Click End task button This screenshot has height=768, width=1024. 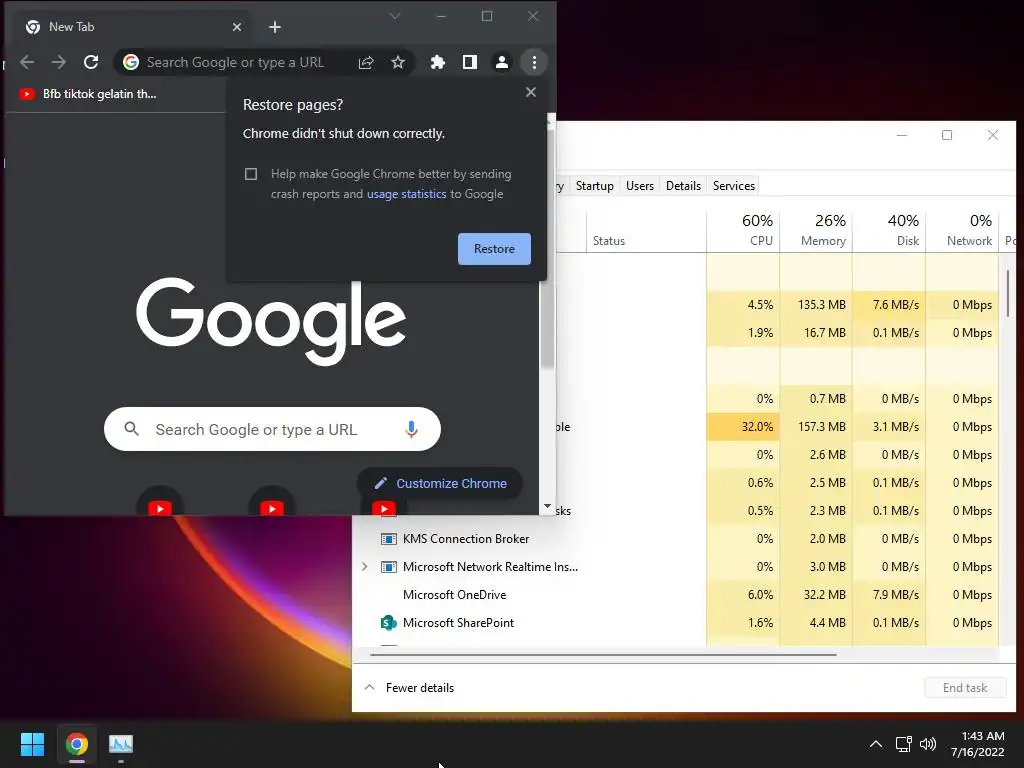point(965,688)
